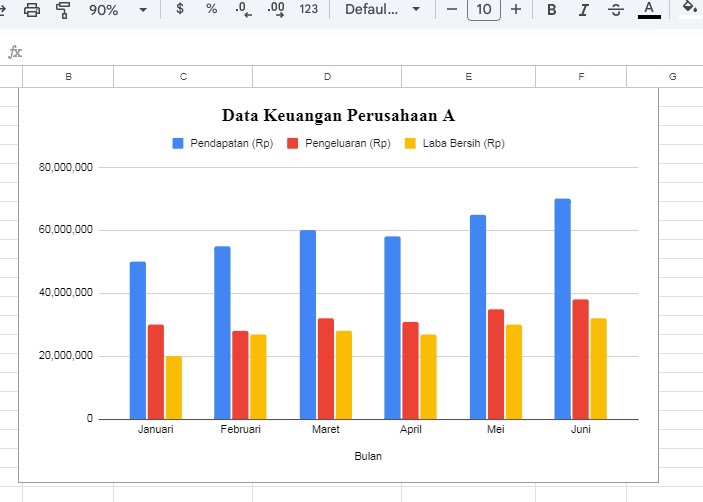
Task: Decrease font size with minus button
Action: tap(452, 9)
